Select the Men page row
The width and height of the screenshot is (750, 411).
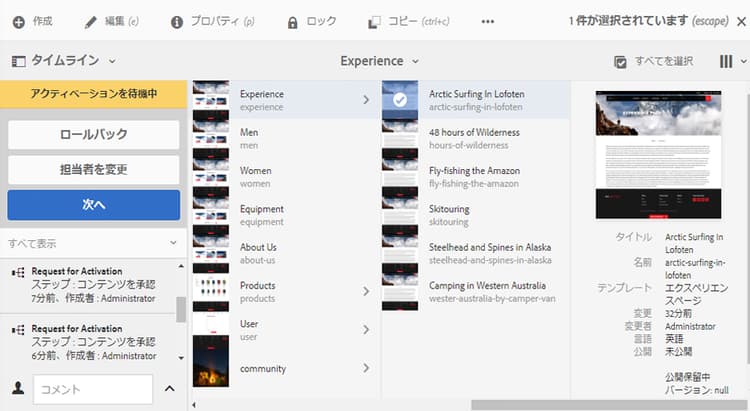tap(286, 138)
